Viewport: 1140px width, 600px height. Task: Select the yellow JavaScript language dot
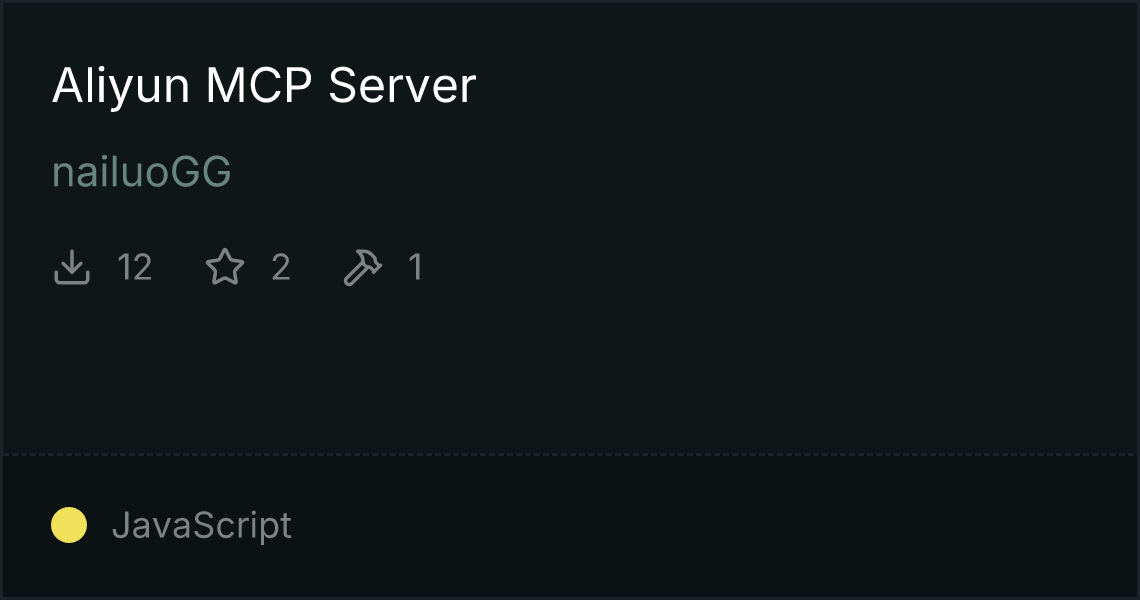69,525
